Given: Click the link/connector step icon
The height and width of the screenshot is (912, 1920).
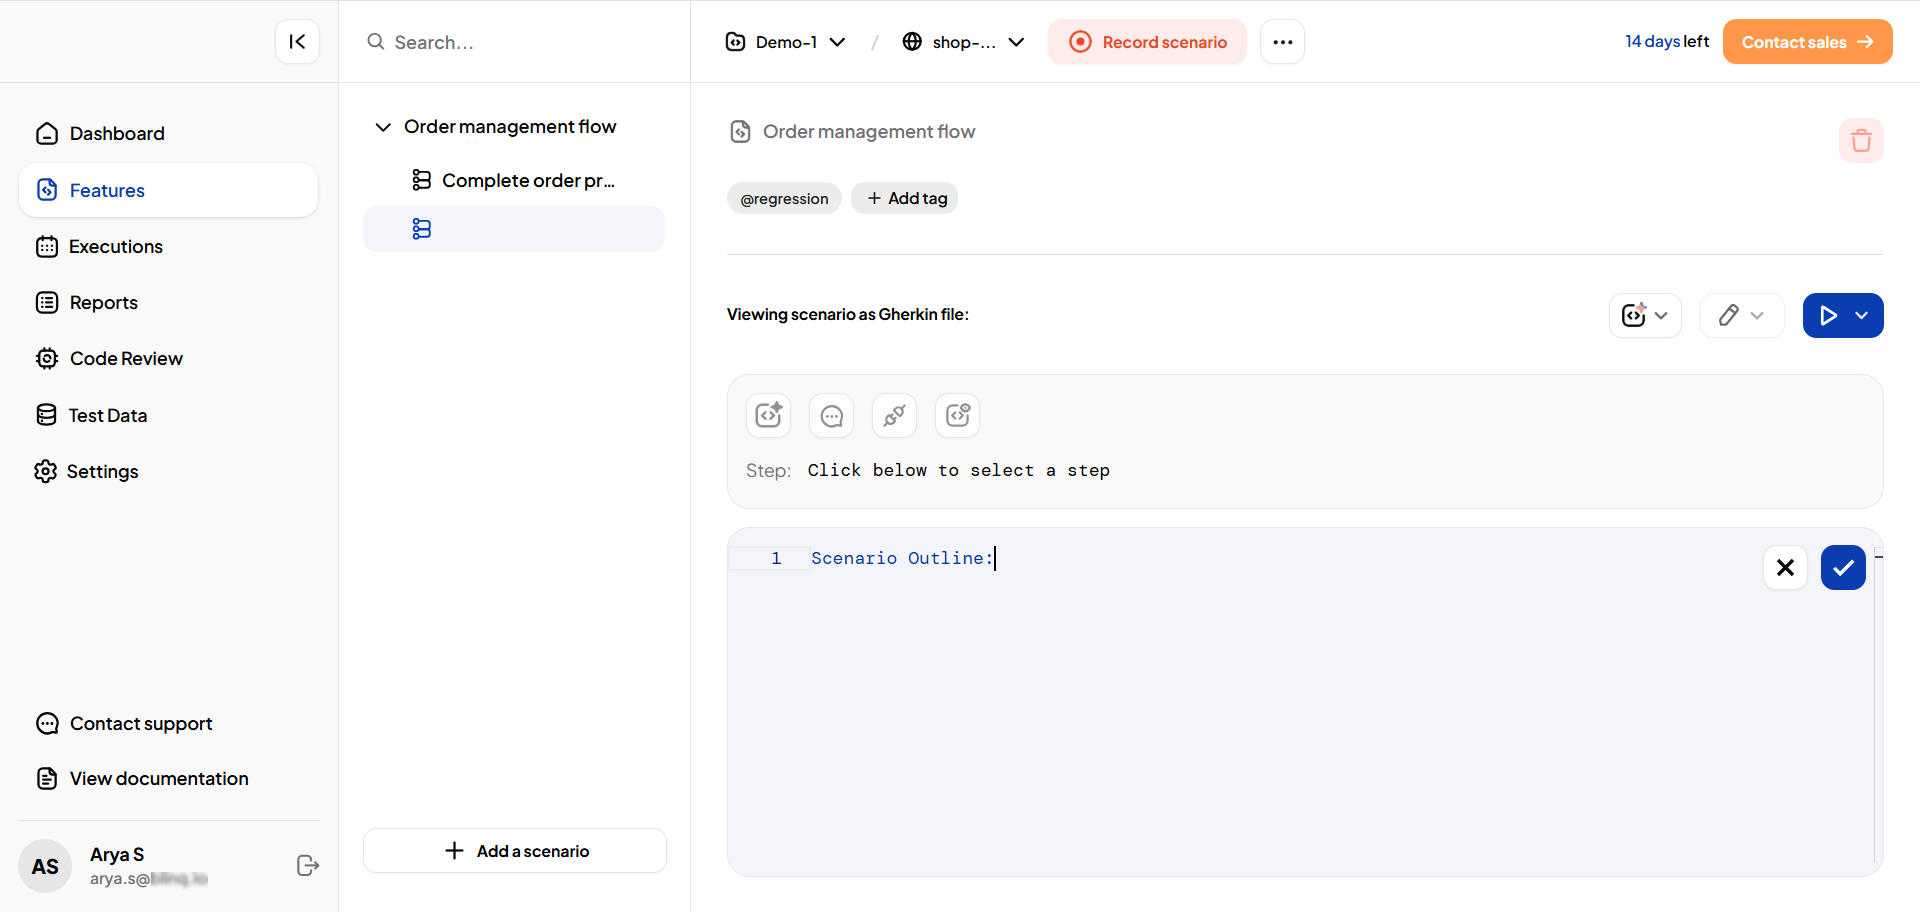Looking at the screenshot, I should pos(894,415).
